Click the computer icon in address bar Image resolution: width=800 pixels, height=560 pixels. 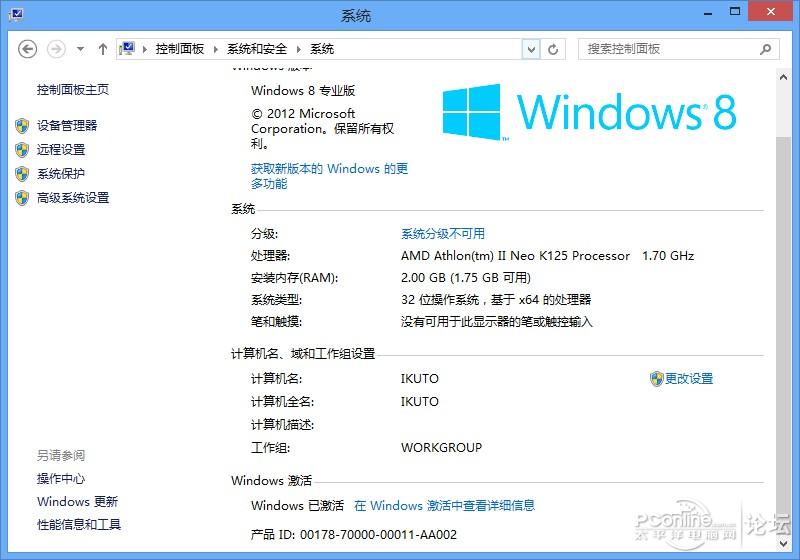pos(127,49)
